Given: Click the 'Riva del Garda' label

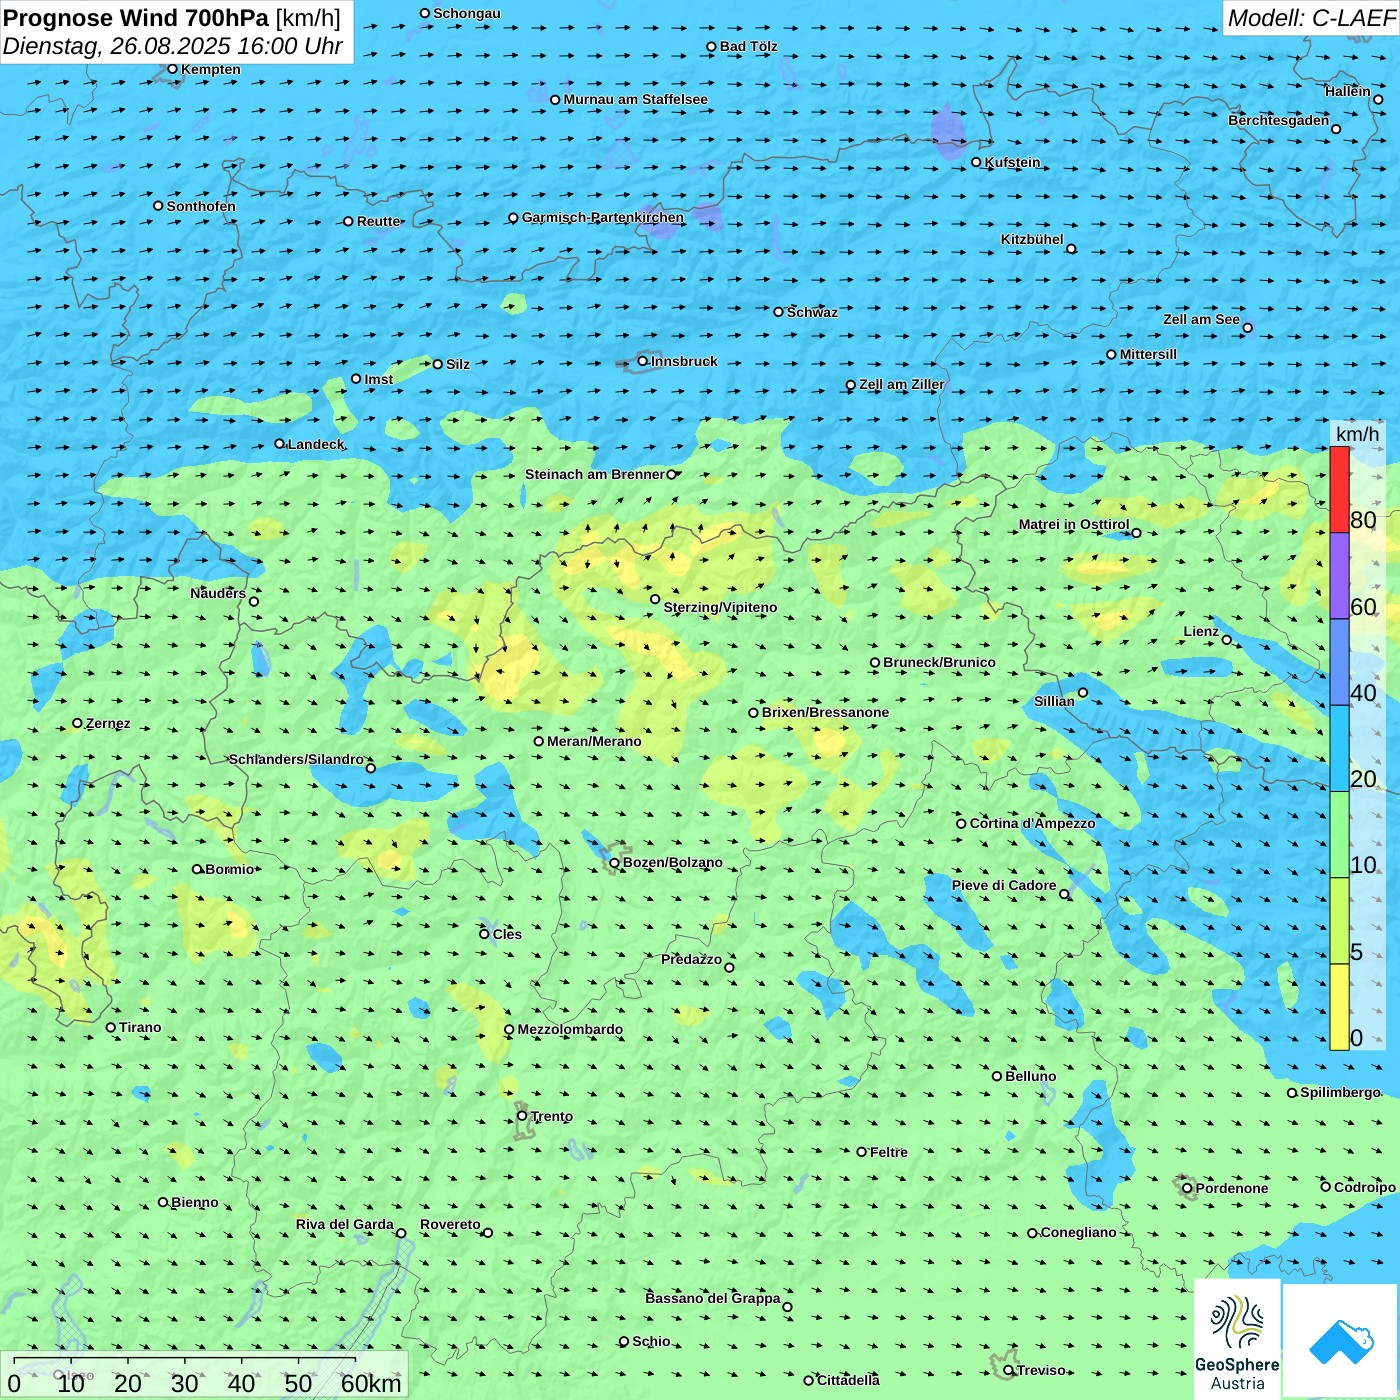Looking at the screenshot, I should coord(345,1224).
